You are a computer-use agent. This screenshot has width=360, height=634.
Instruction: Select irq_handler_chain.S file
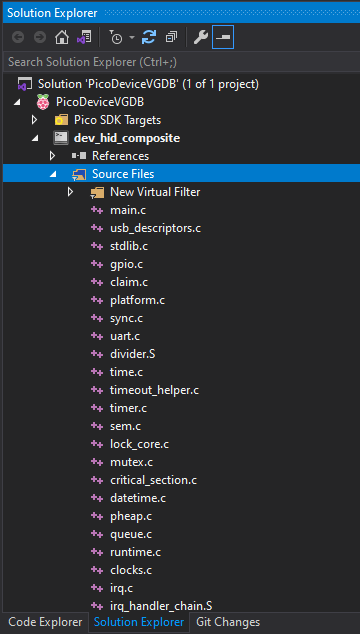(x=161, y=606)
